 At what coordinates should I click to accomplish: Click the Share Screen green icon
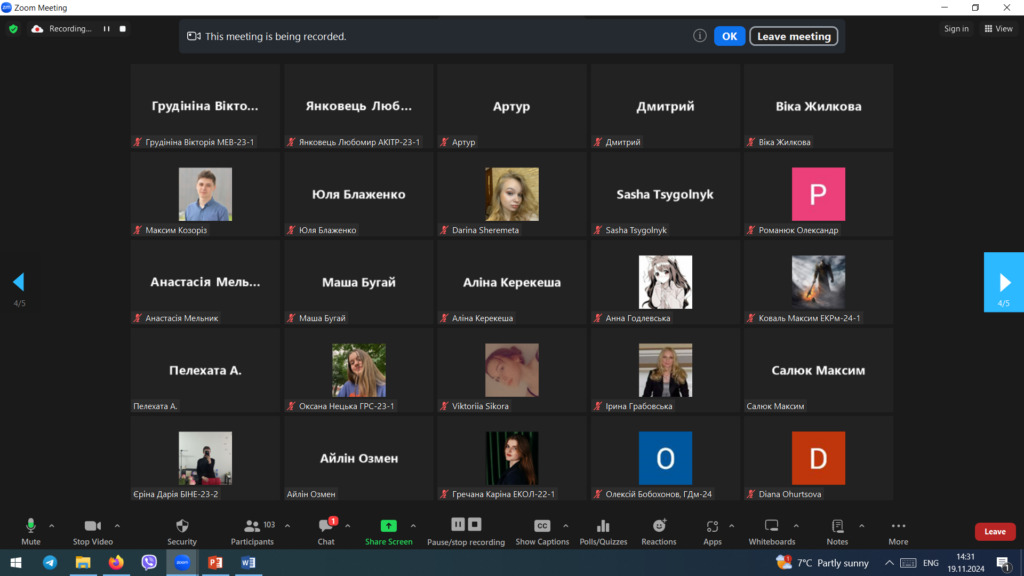coord(388,526)
